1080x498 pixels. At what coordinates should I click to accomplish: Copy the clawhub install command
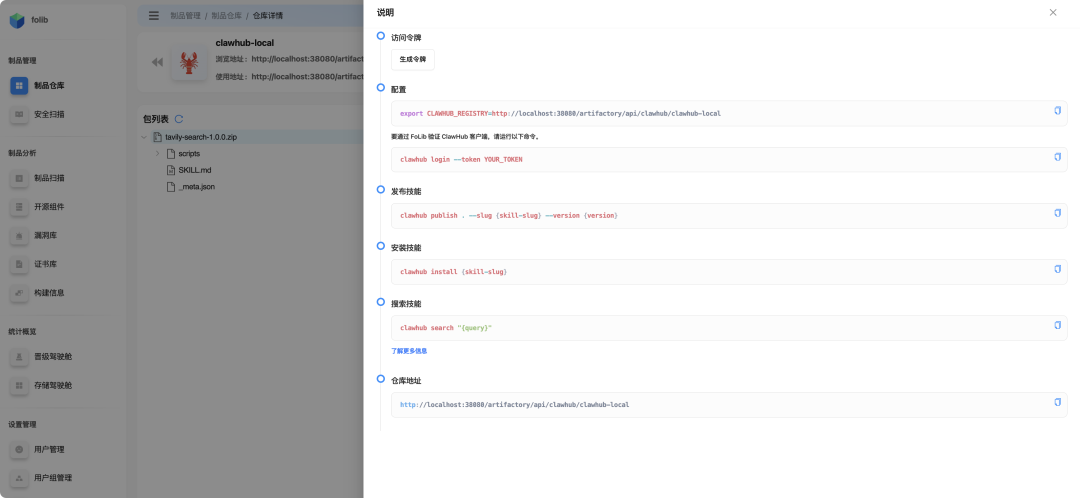[x=1057, y=269]
